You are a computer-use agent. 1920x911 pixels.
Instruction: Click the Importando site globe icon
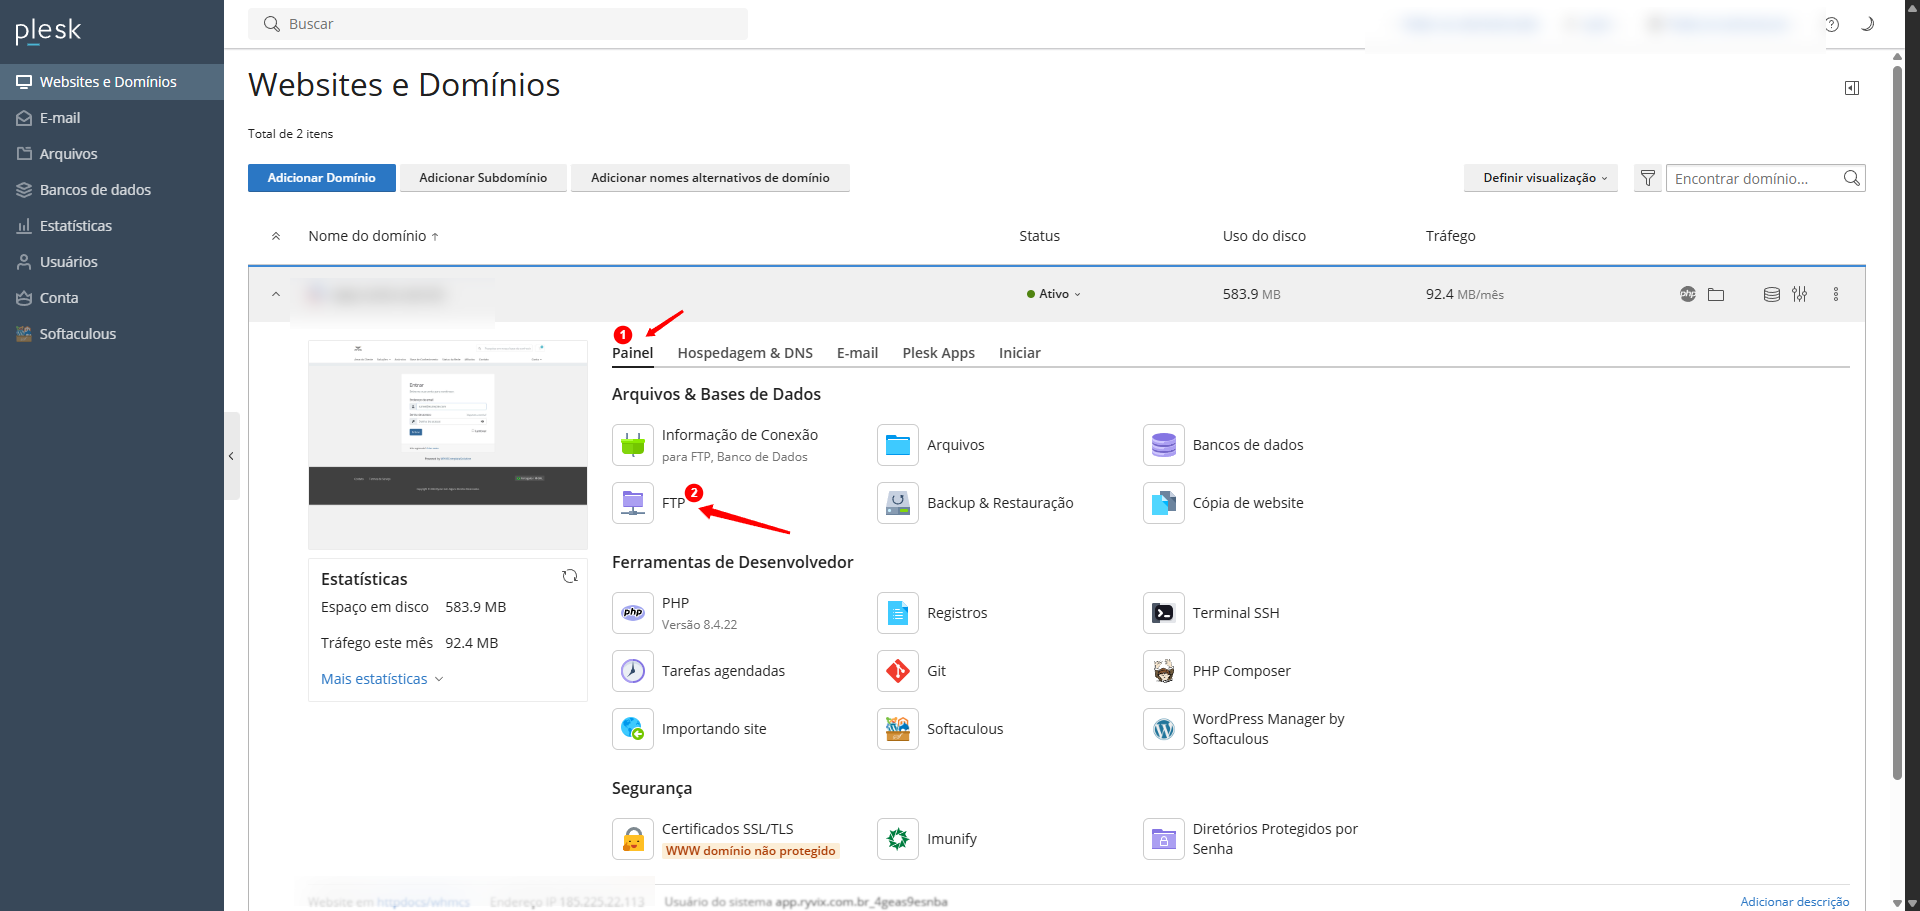[x=633, y=729]
